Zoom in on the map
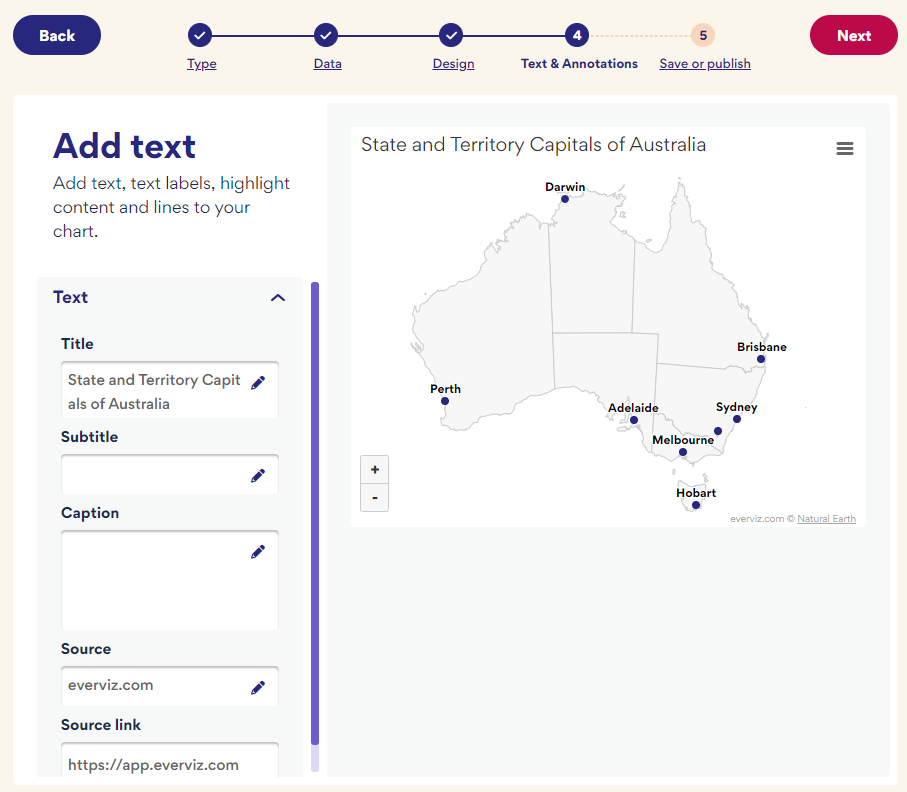This screenshot has height=792, width=907. click(375, 470)
